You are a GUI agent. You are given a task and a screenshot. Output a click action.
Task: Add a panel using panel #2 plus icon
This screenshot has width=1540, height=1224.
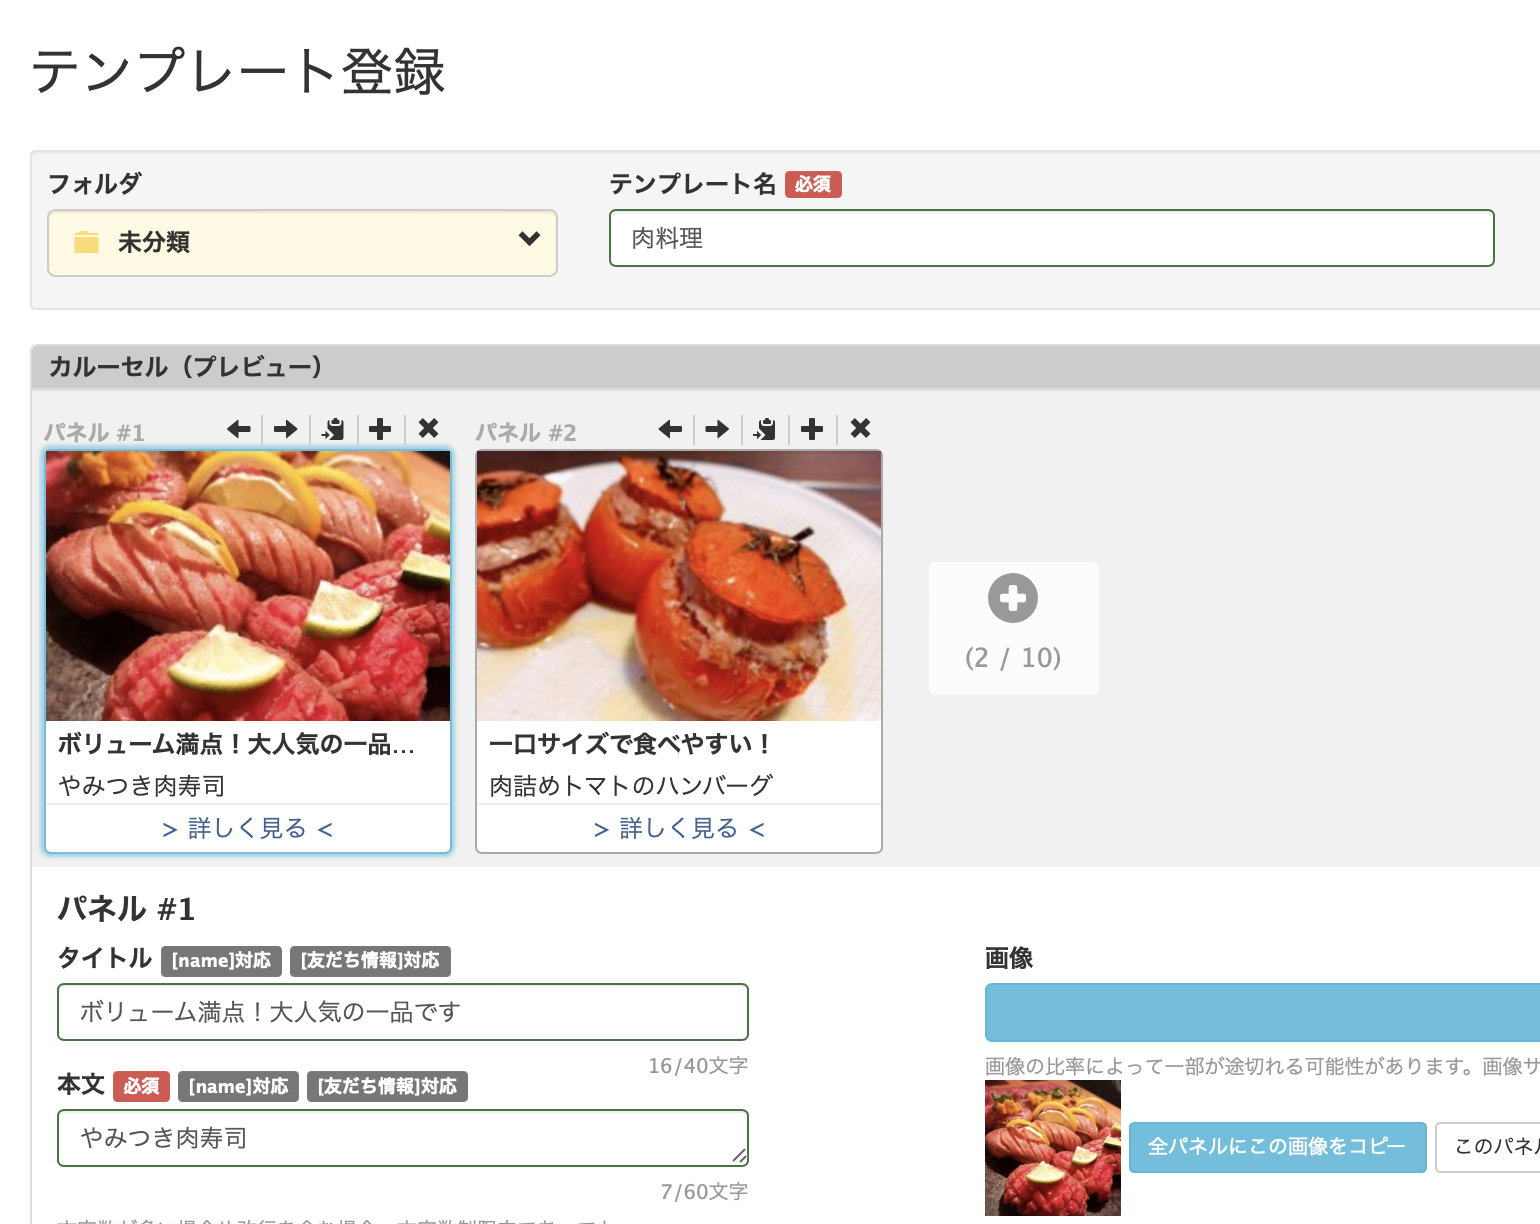812,429
